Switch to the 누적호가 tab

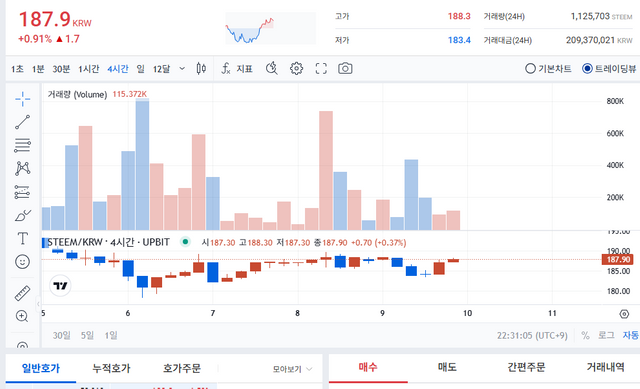point(111,369)
